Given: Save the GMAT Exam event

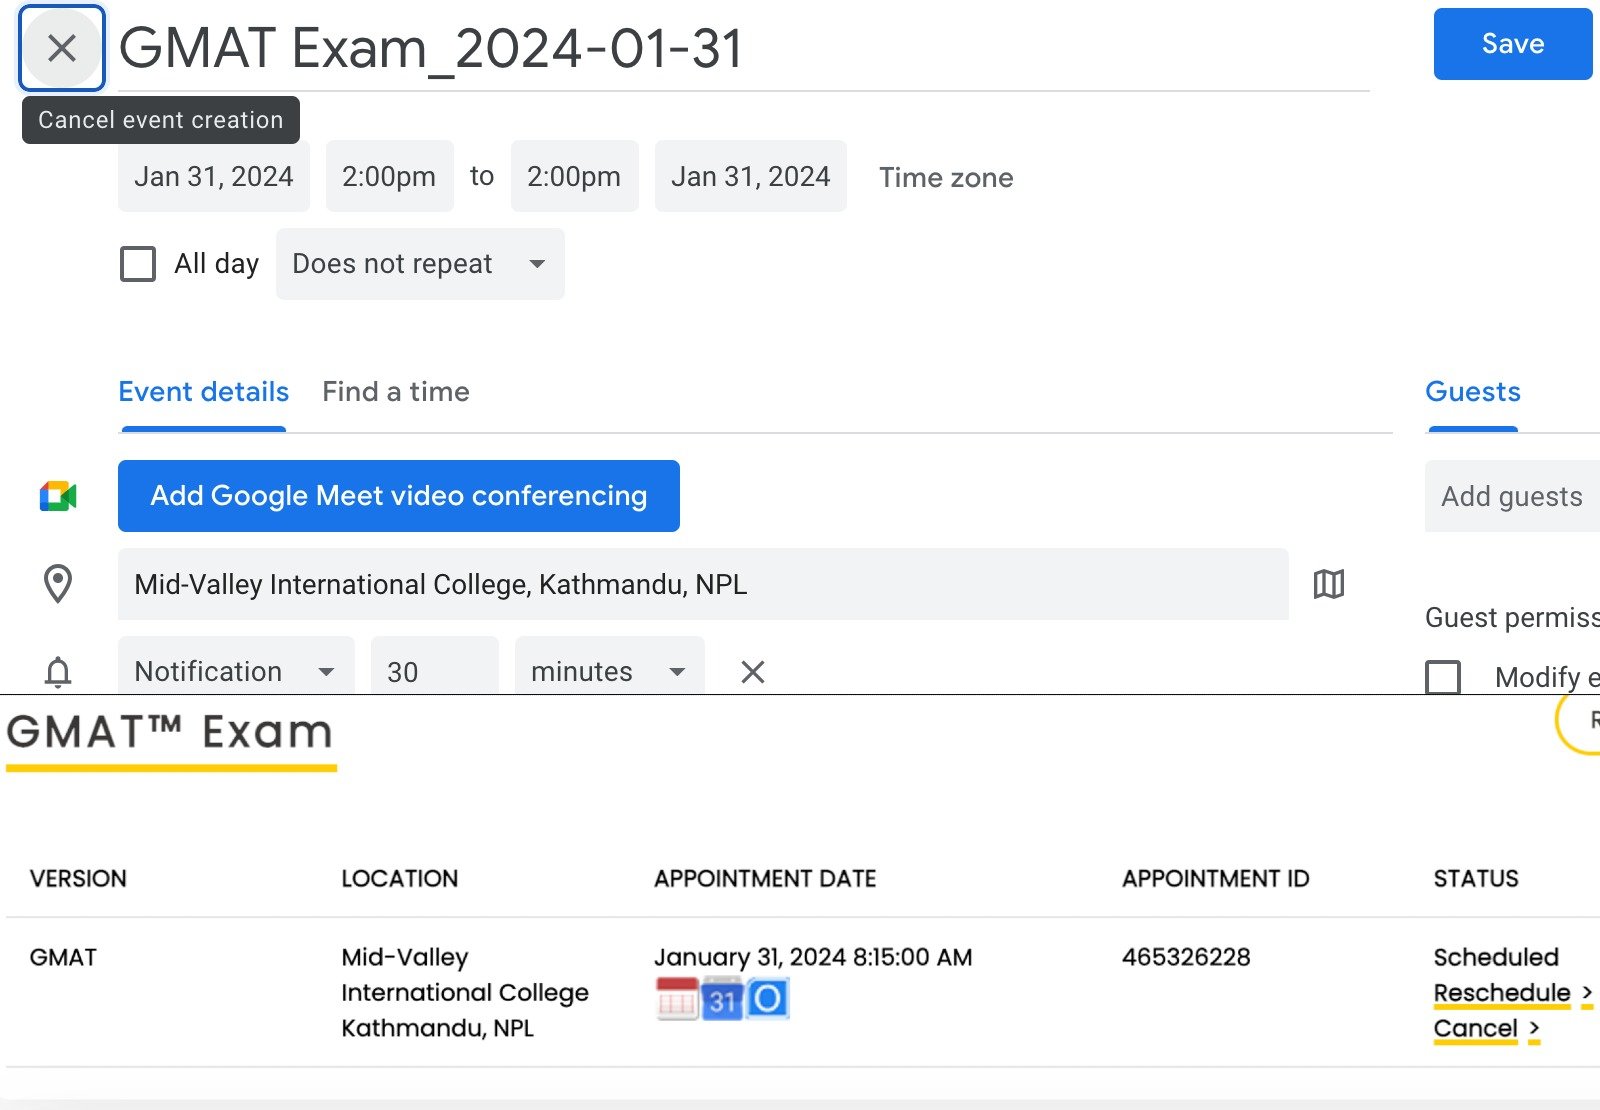Looking at the screenshot, I should [x=1512, y=44].
